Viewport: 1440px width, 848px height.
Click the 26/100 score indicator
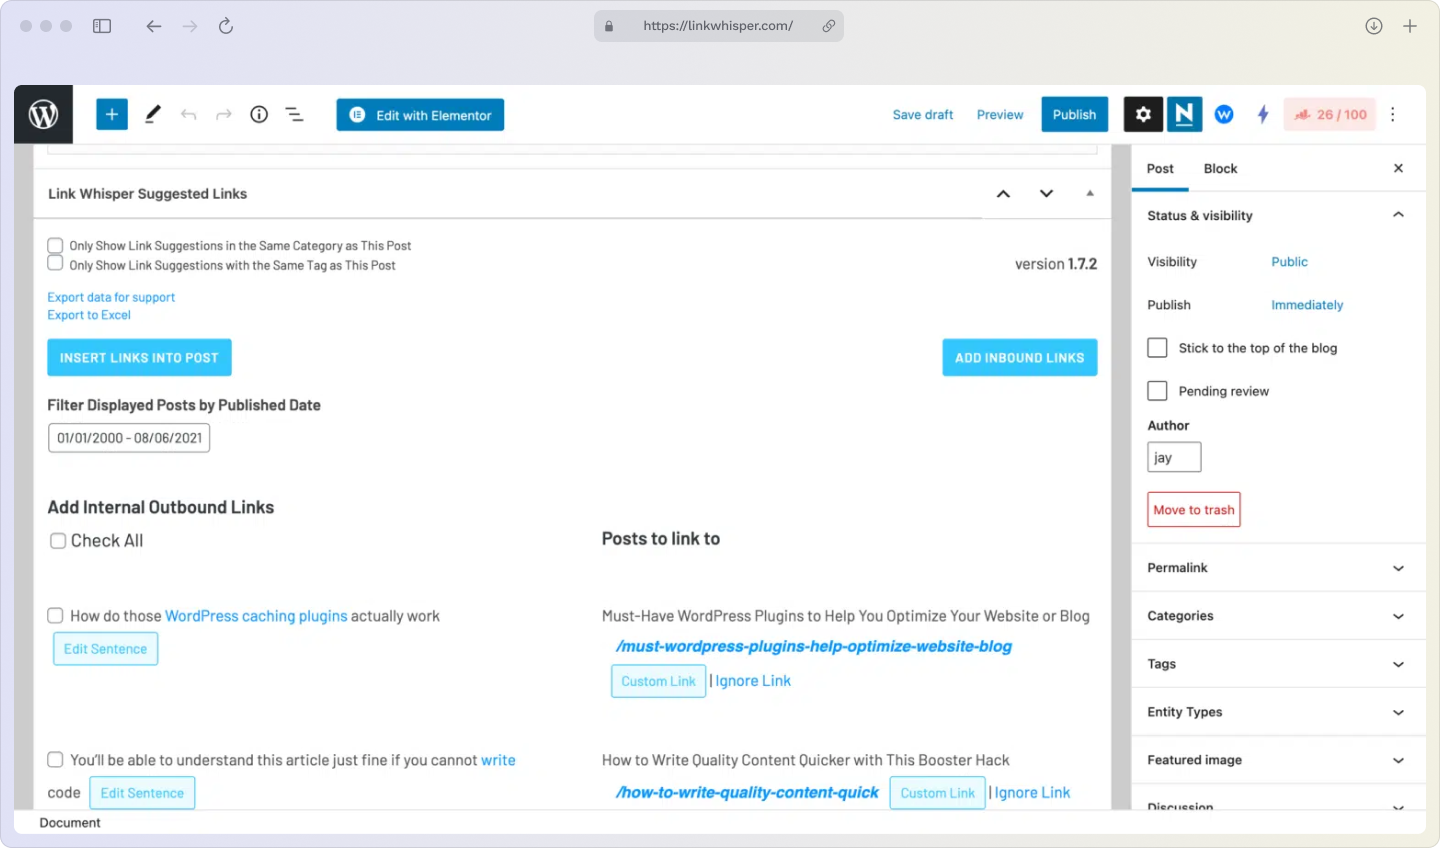tap(1330, 115)
